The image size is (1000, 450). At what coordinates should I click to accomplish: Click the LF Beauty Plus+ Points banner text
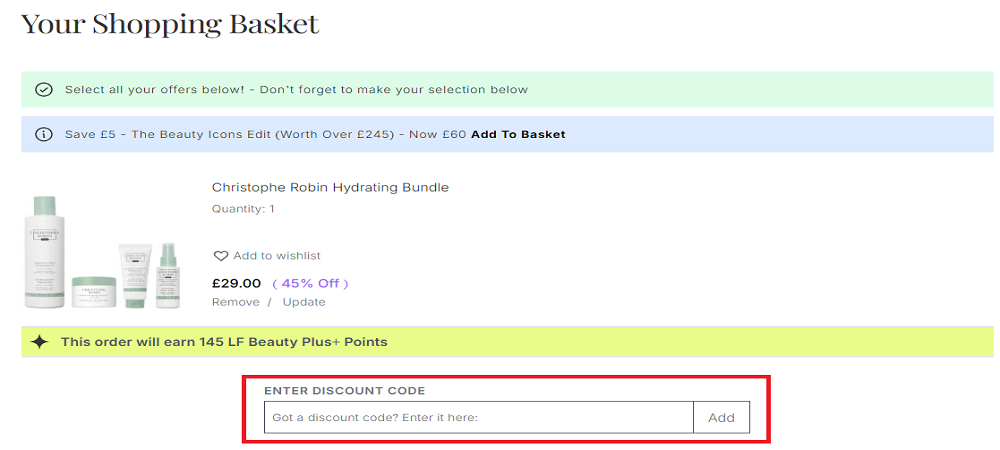(224, 342)
